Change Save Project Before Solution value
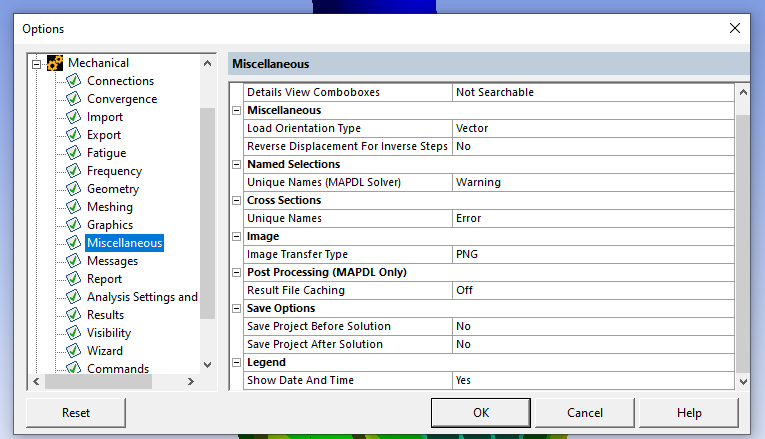Viewport: 765px width, 439px height. pyautogui.click(x=593, y=326)
